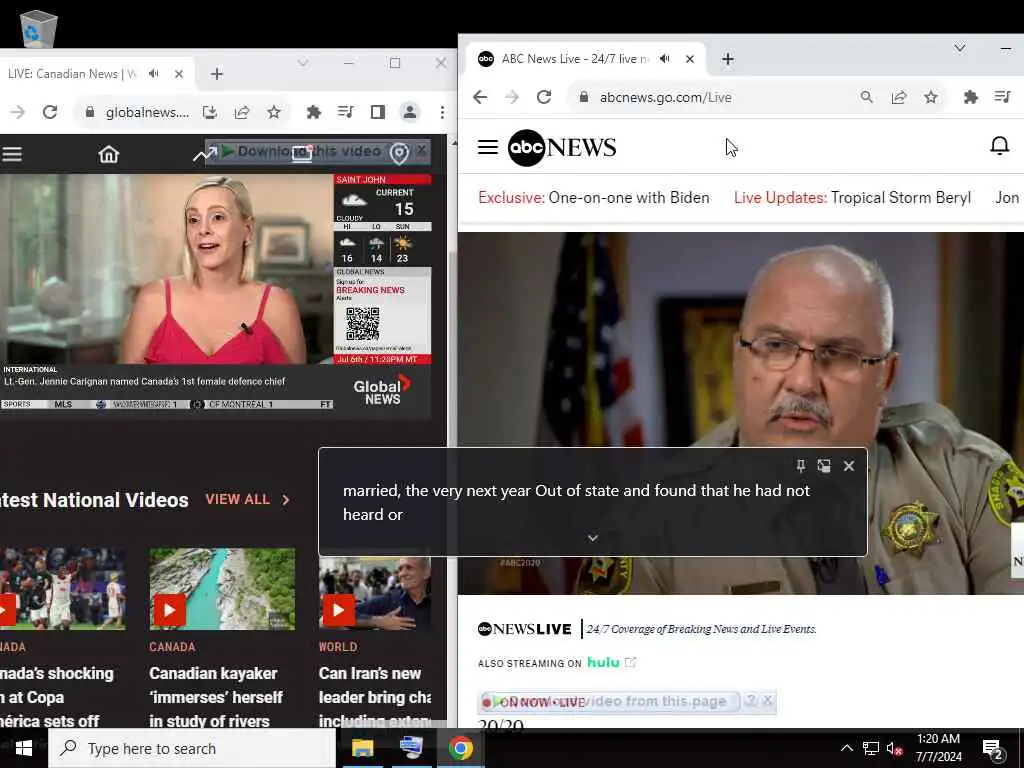This screenshot has width=1024, height=768.
Task: Play Canadian kayaker video thumbnail
Action: click(222, 589)
